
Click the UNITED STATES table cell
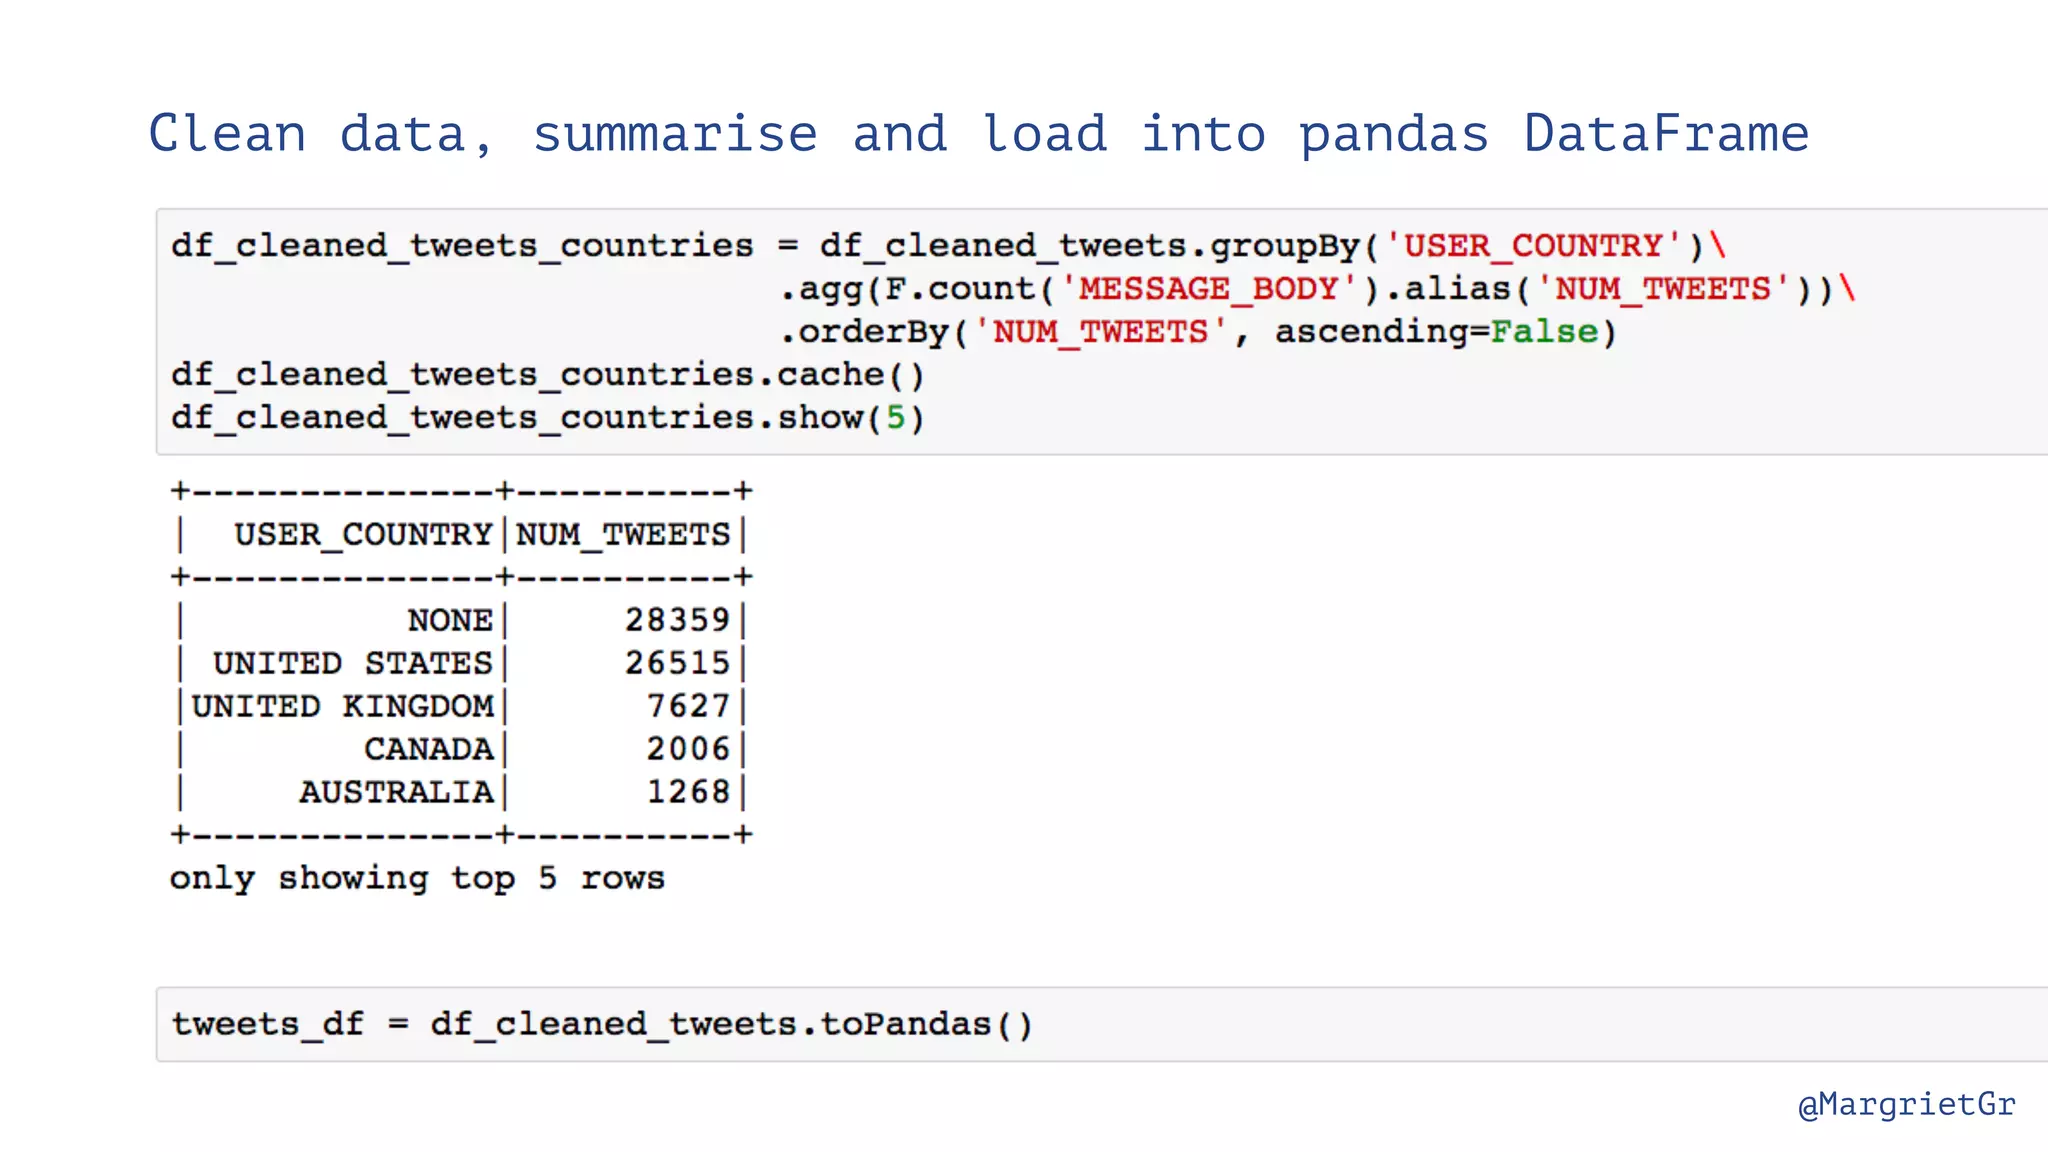tap(353, 663)
